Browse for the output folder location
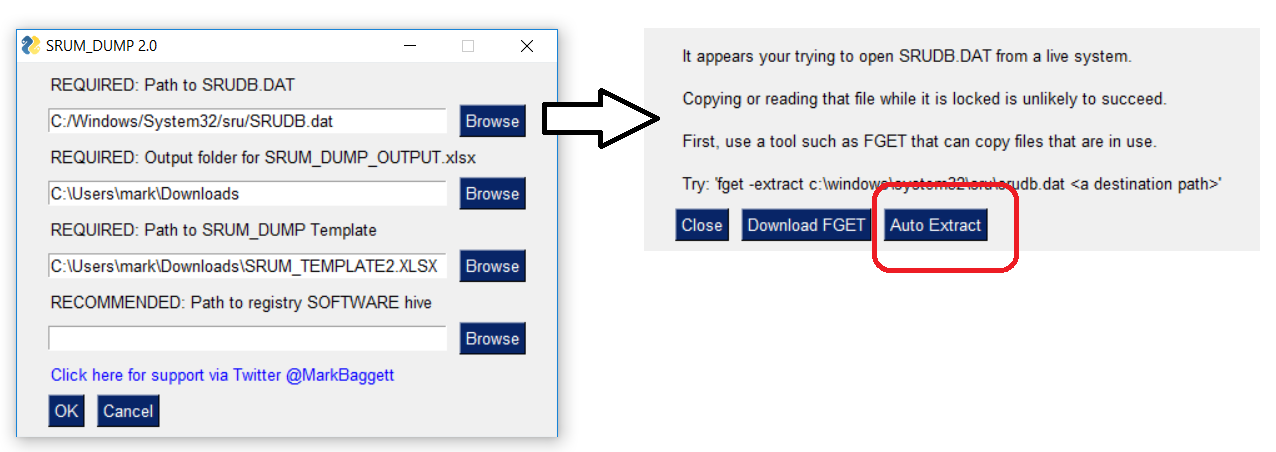 [x=492, y=194]
